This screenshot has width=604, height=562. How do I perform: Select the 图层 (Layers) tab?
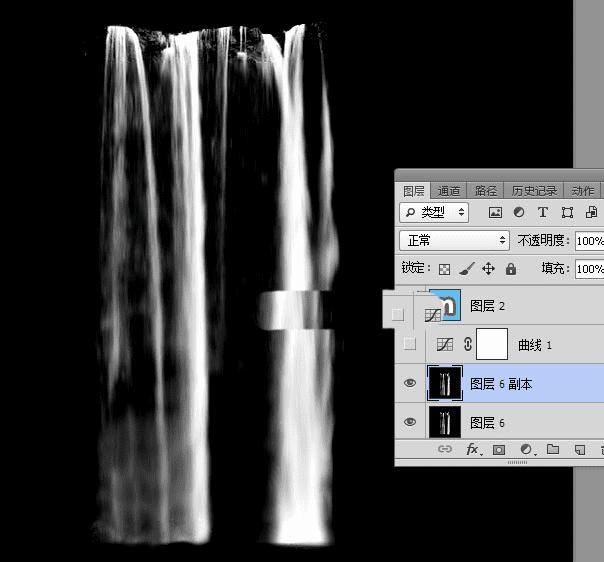point(413,191)
